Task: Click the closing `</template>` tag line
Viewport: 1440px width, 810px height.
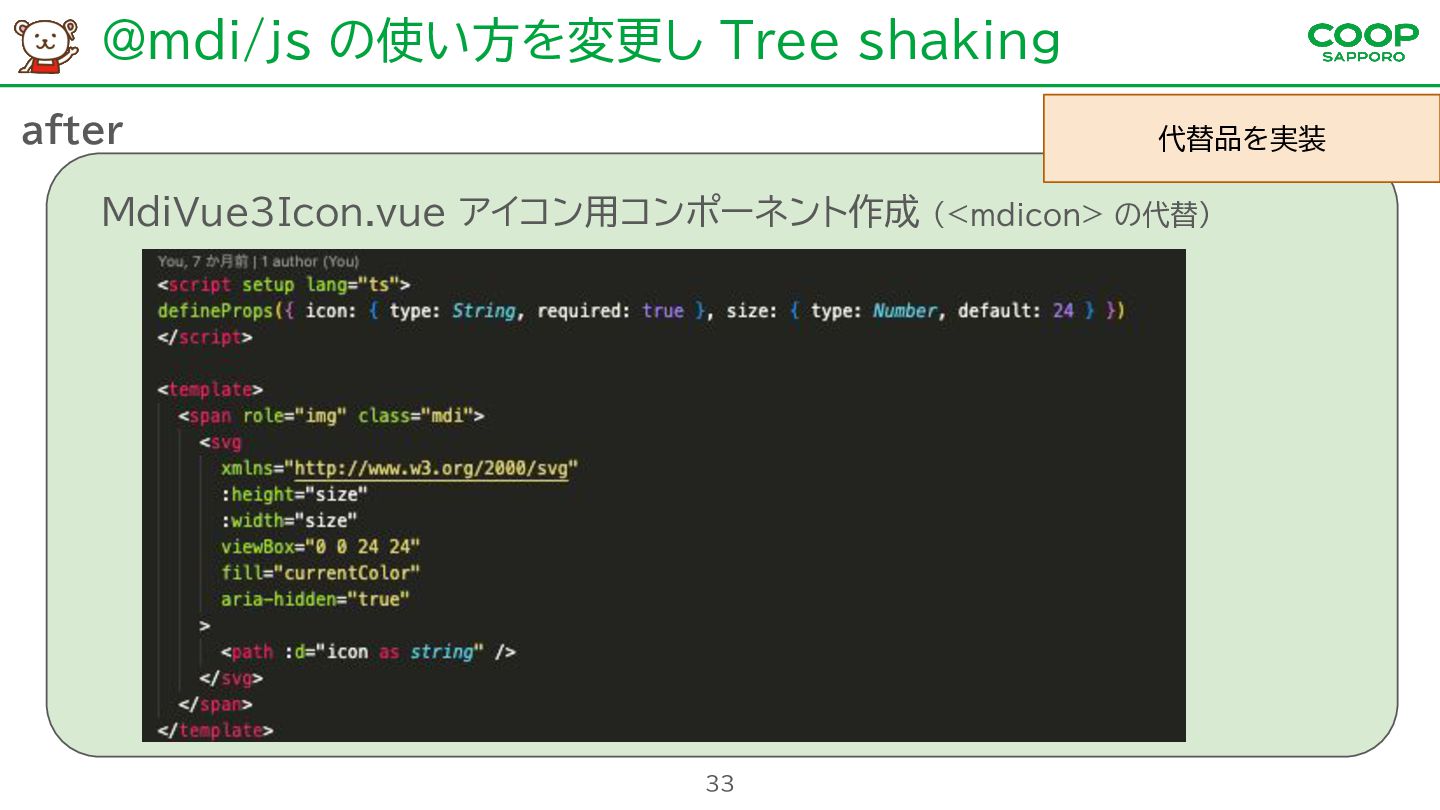Action: point(215,730)
